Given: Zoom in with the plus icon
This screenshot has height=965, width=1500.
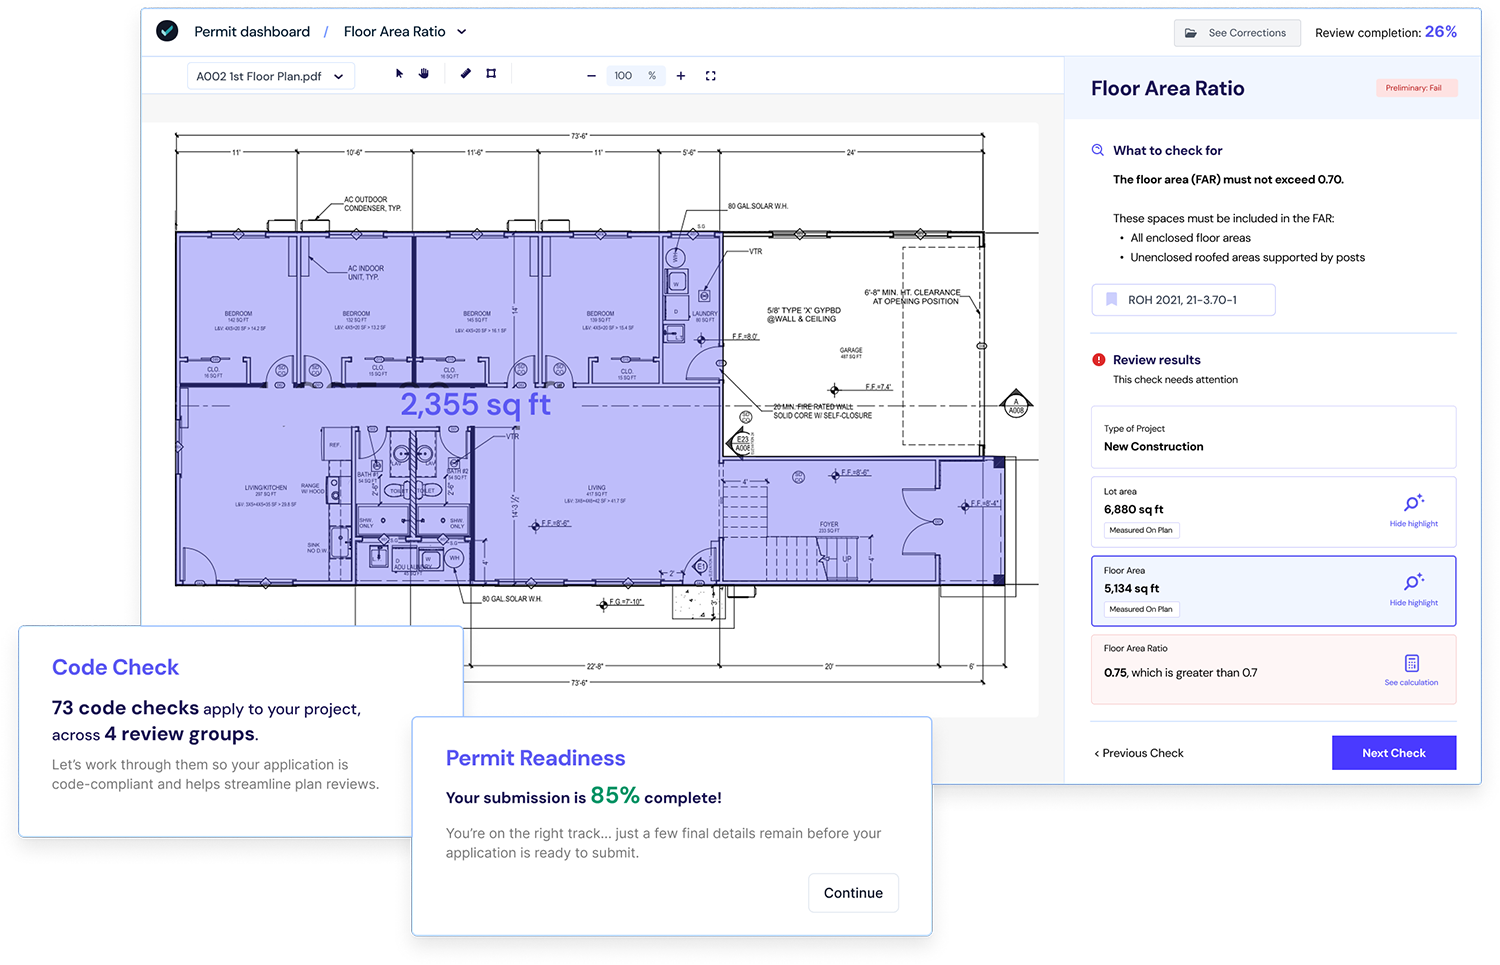Looking at the screenshot, I should (x=681, y=76).
